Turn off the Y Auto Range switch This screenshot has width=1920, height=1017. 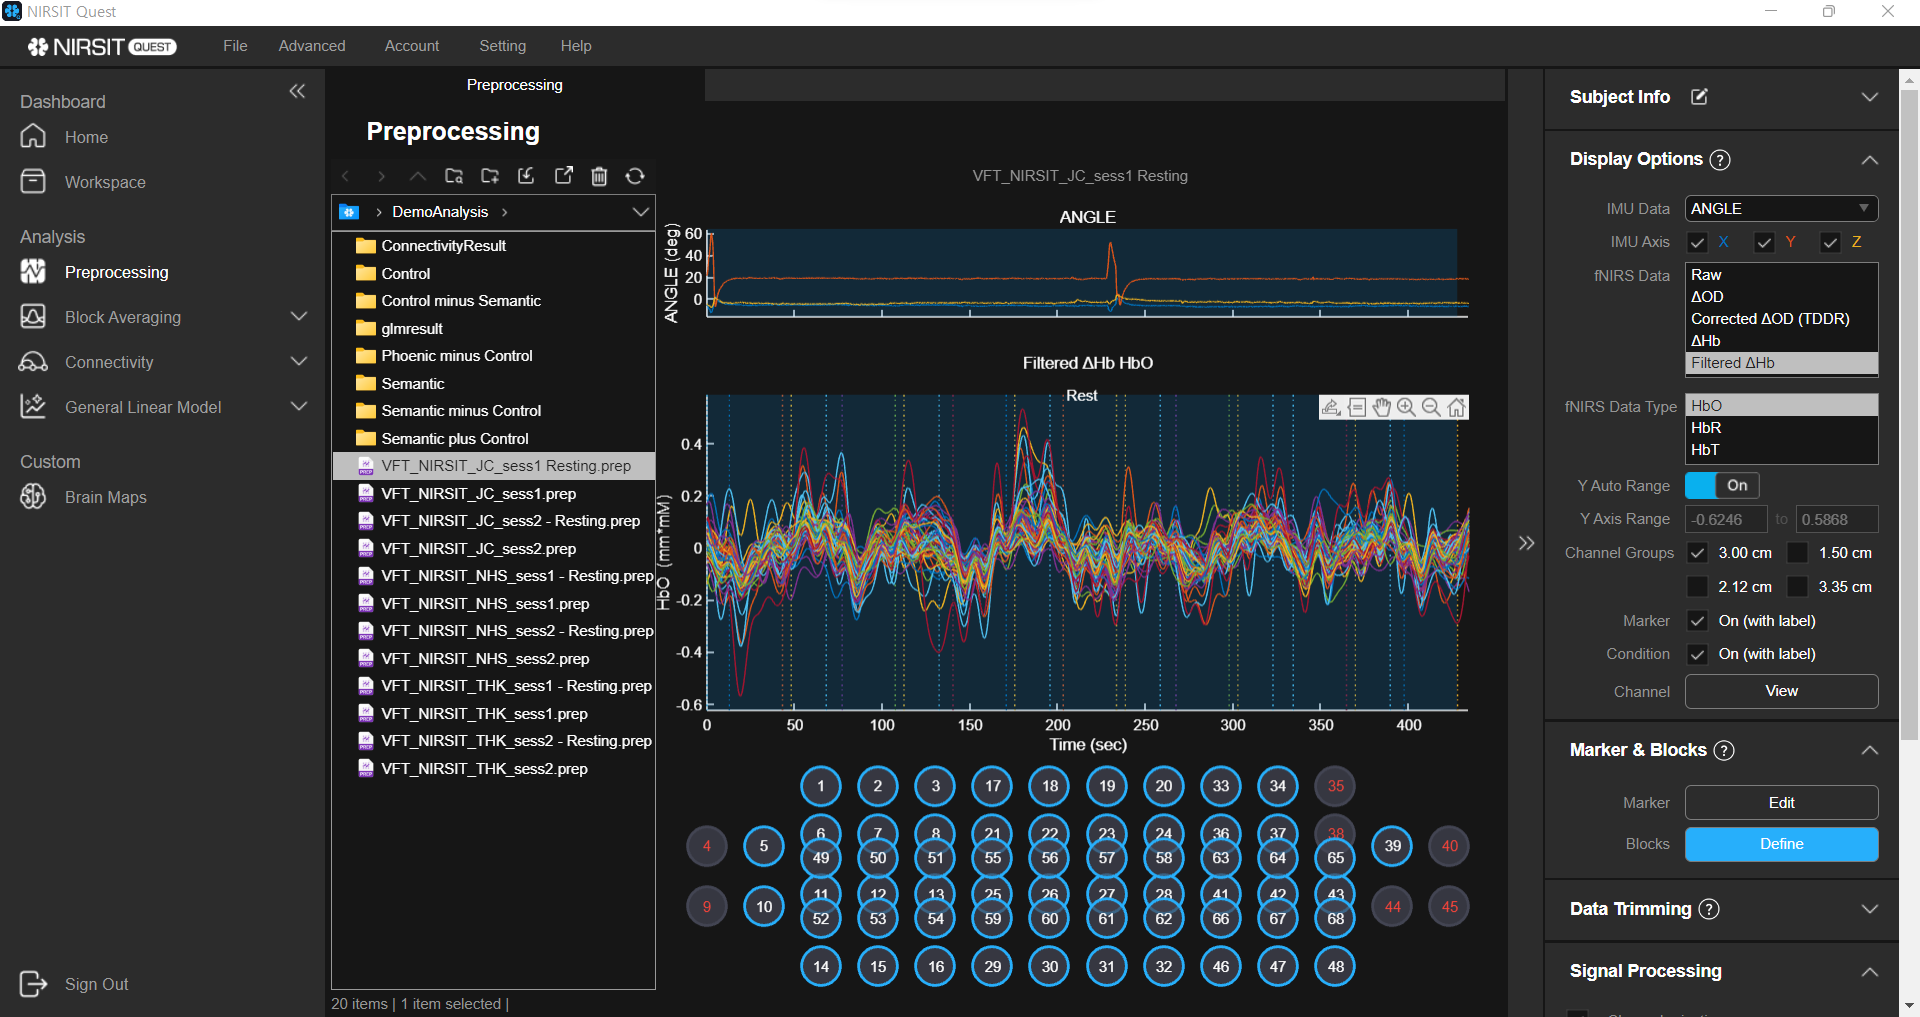pos(1722,486)
